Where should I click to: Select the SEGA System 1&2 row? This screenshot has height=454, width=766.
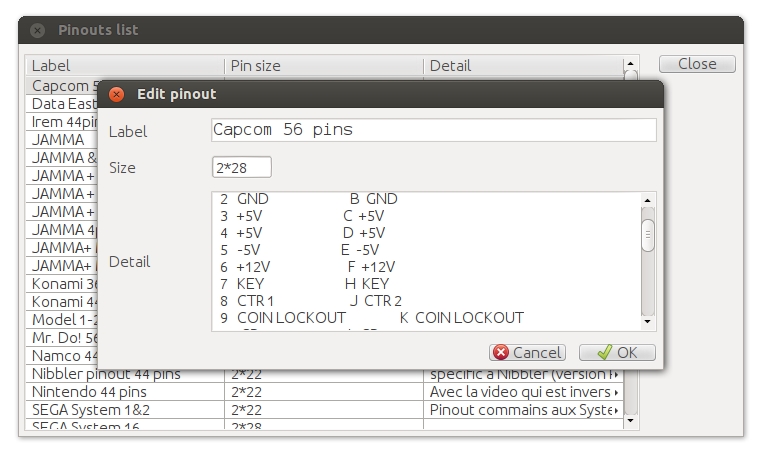[324, 410]
